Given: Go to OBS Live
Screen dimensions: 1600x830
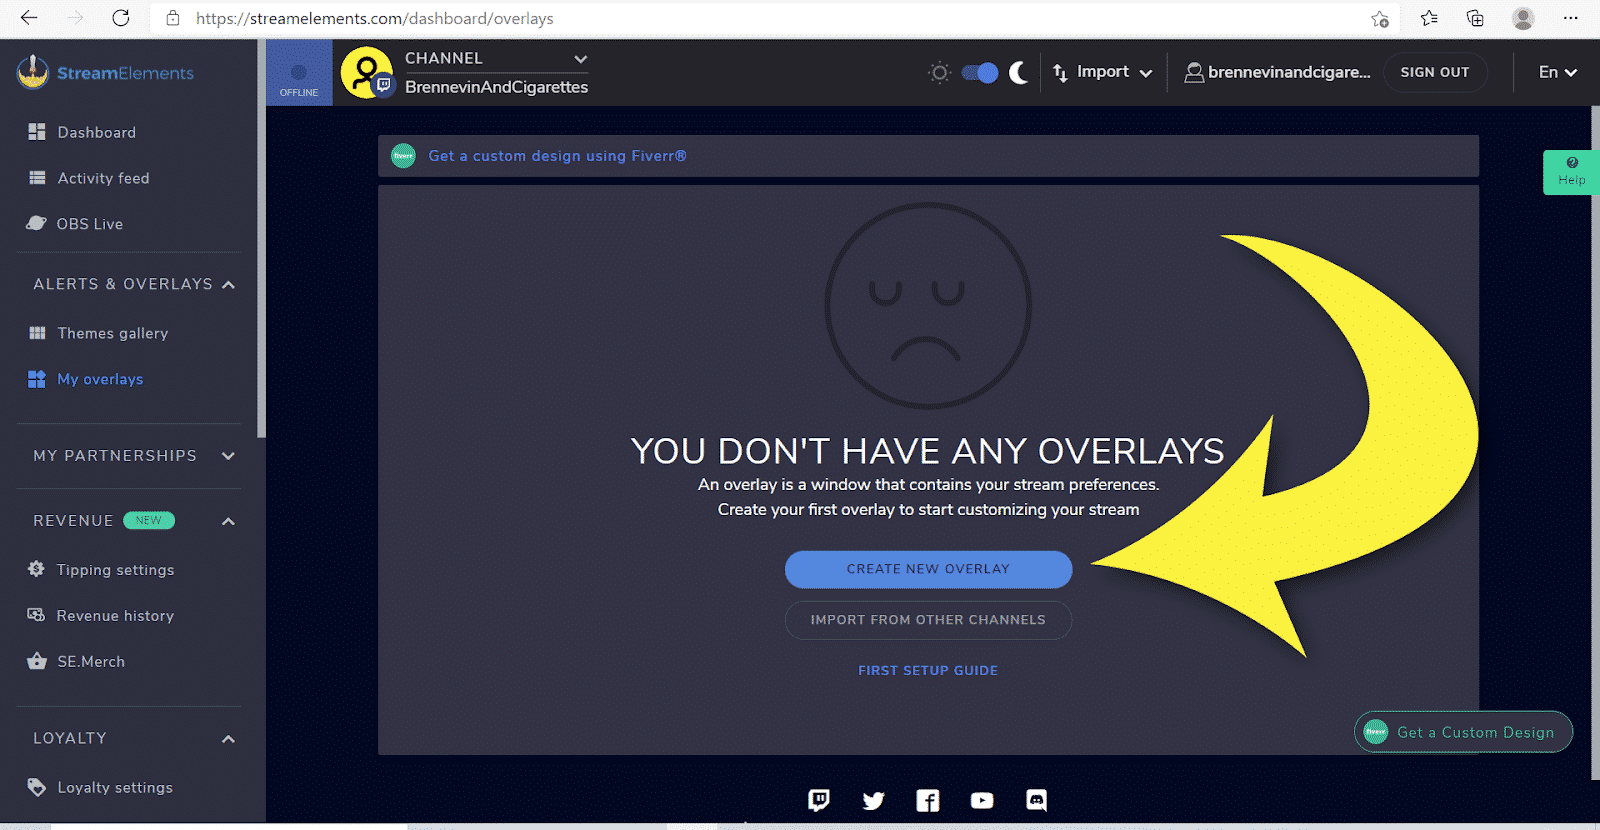Looking at the screenshot, I should pyautogui.click(x=90, y=224).
